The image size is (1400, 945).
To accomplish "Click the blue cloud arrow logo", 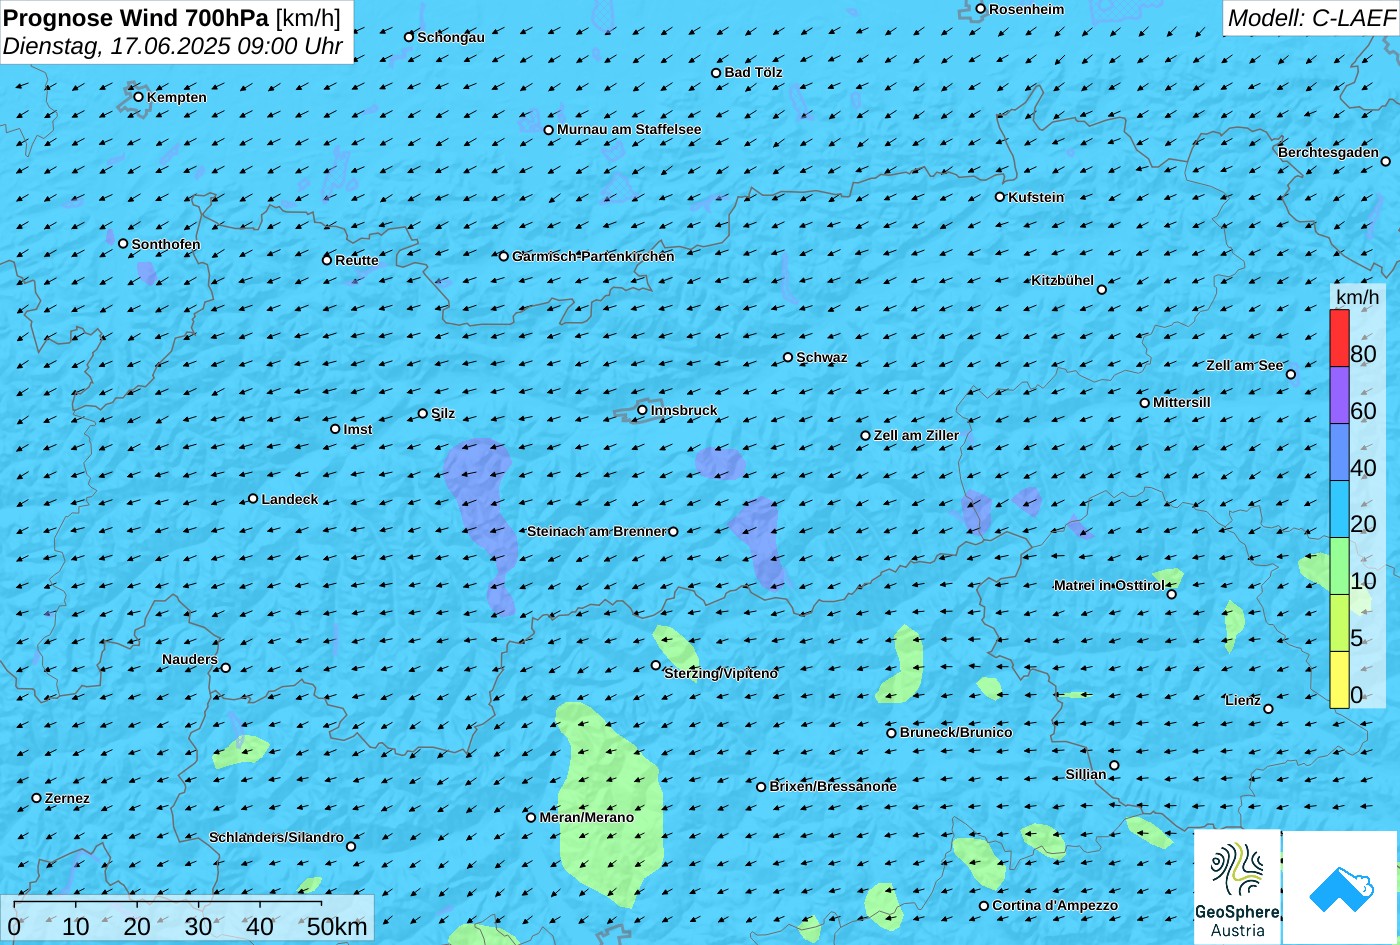I will (x=1340, y=888).
